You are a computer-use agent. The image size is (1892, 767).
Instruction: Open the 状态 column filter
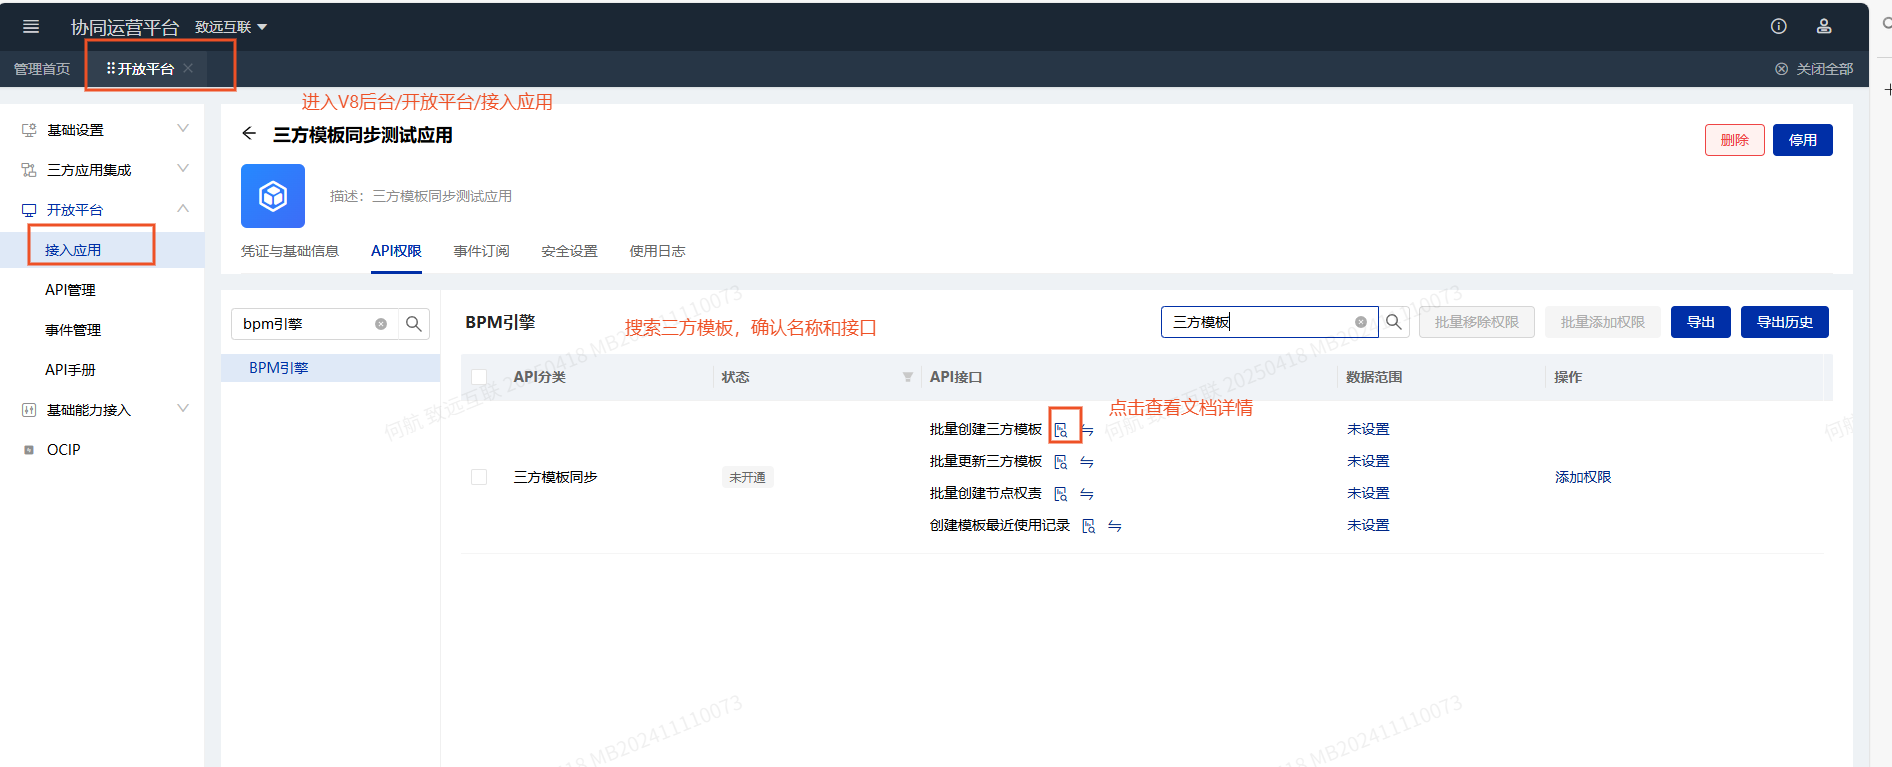pyautogui.click(x=907, y=377)
